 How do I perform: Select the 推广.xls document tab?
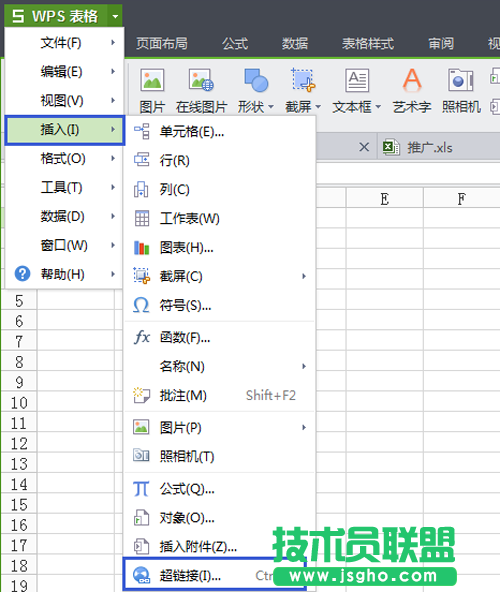[438, 147]
